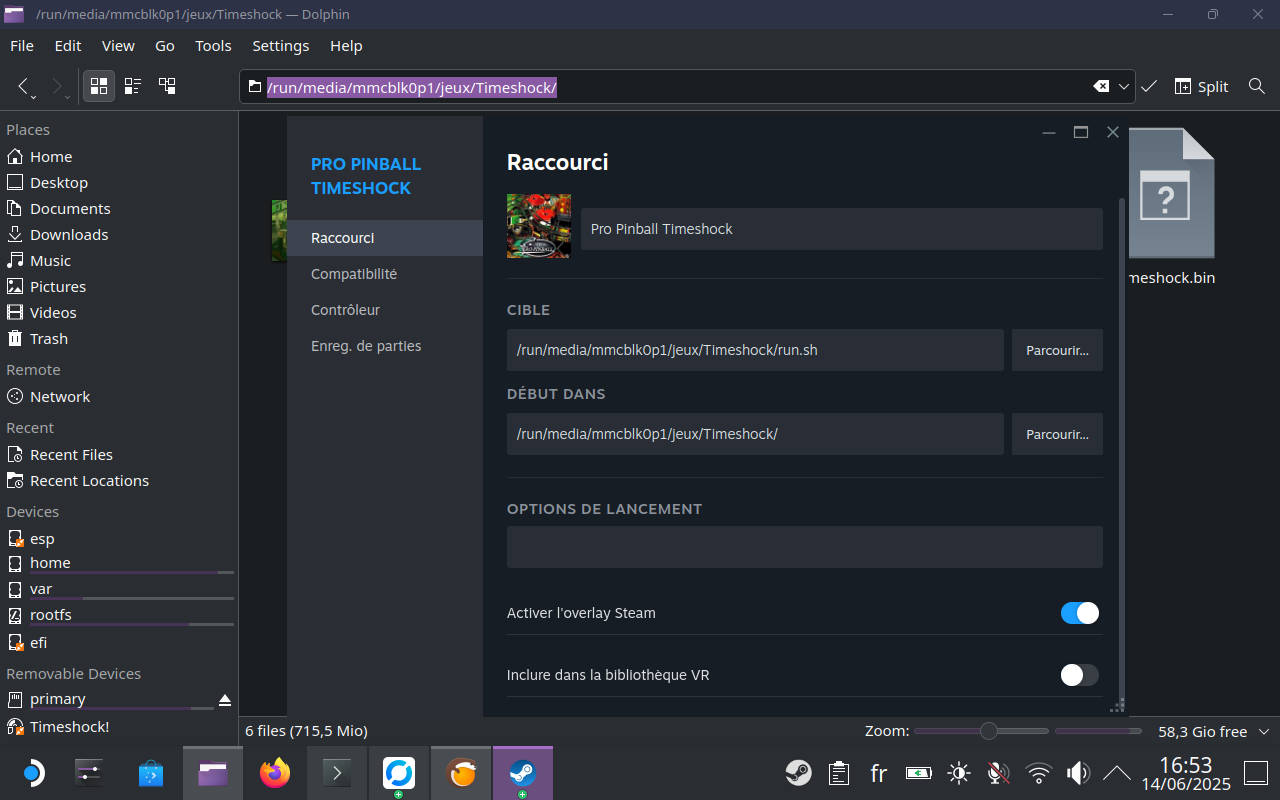Open the View menu
Image resolution: width=1280 pixels, height=800 pixels.
118,46
